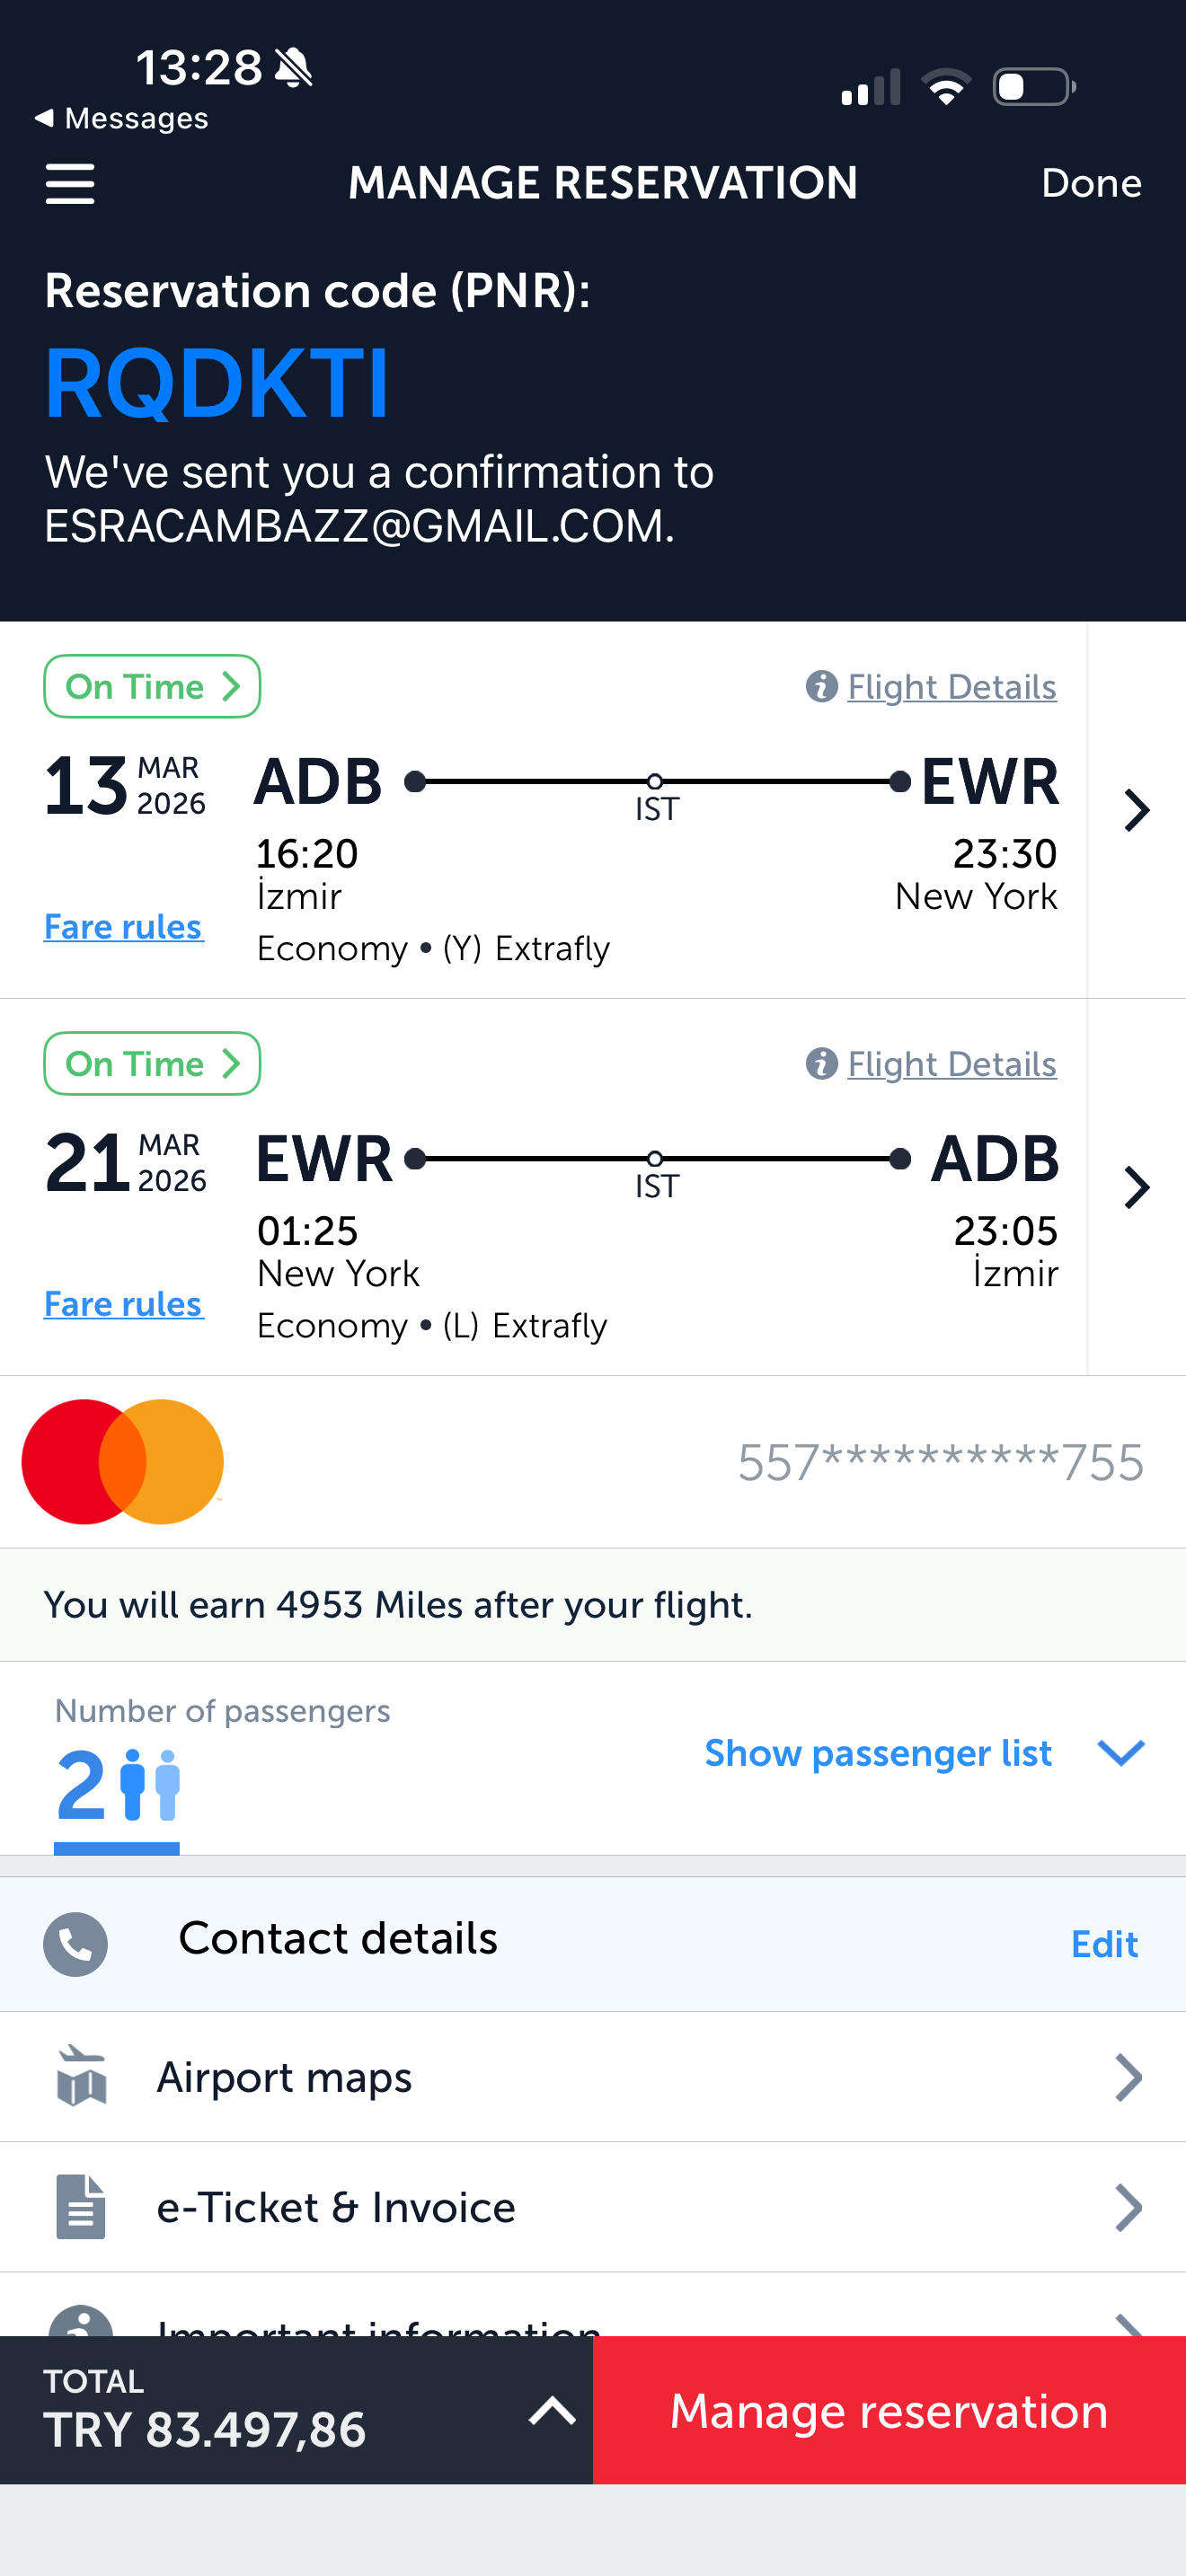This screenshot has height=2576, width=1186.
Task: Tap Done in the header
Action: 1090,184
